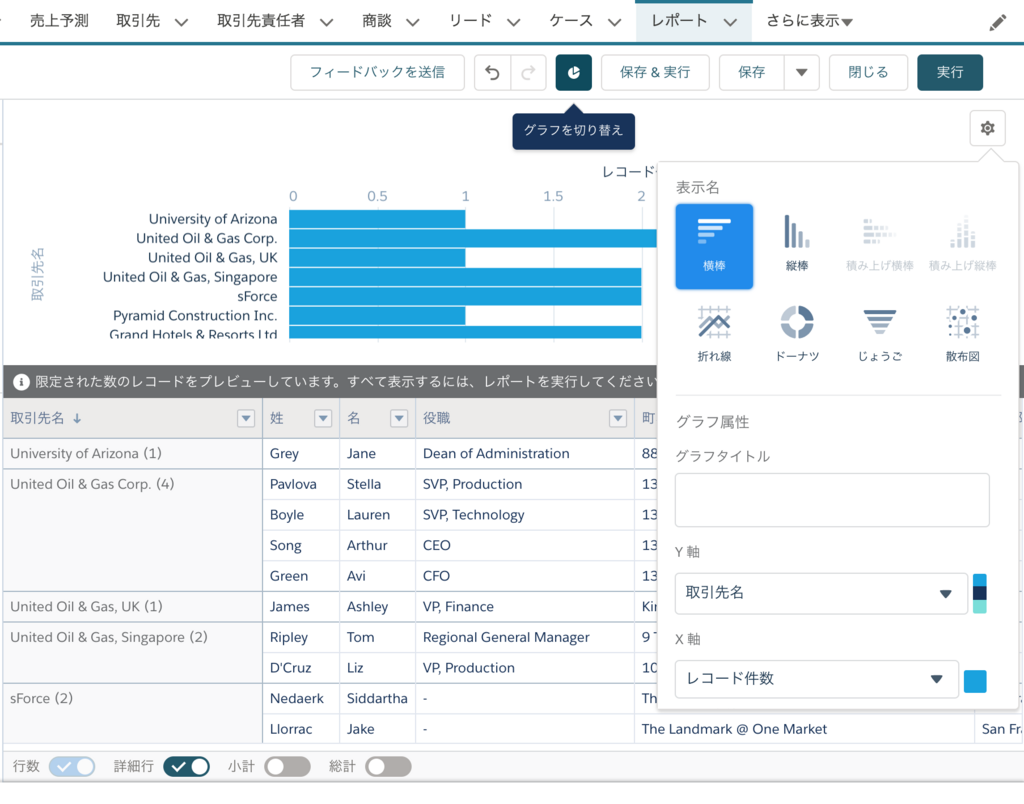Click the 閉じる close button
Image resolution: width=1024 pixels, height=804 pixels.
tap(868, 72)
